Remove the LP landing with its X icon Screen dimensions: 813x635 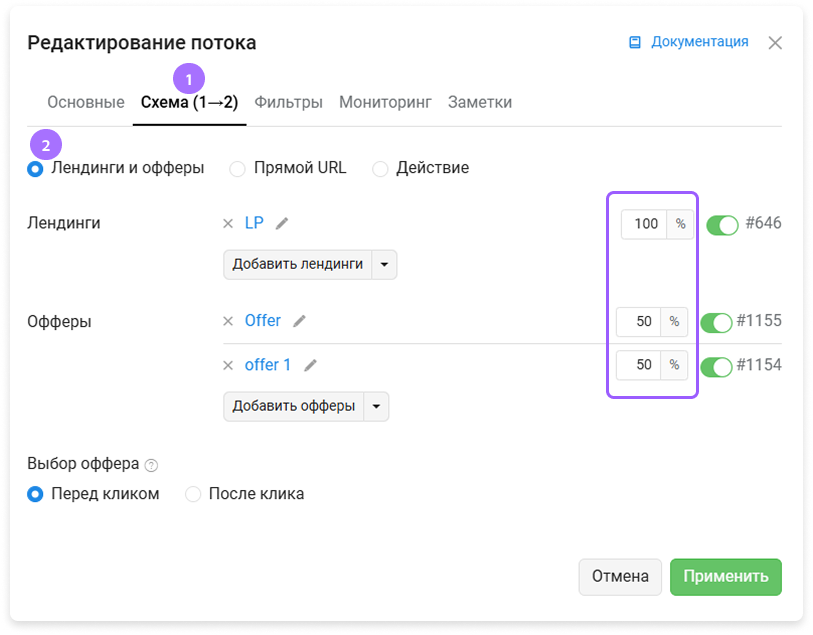click(228, 224)
